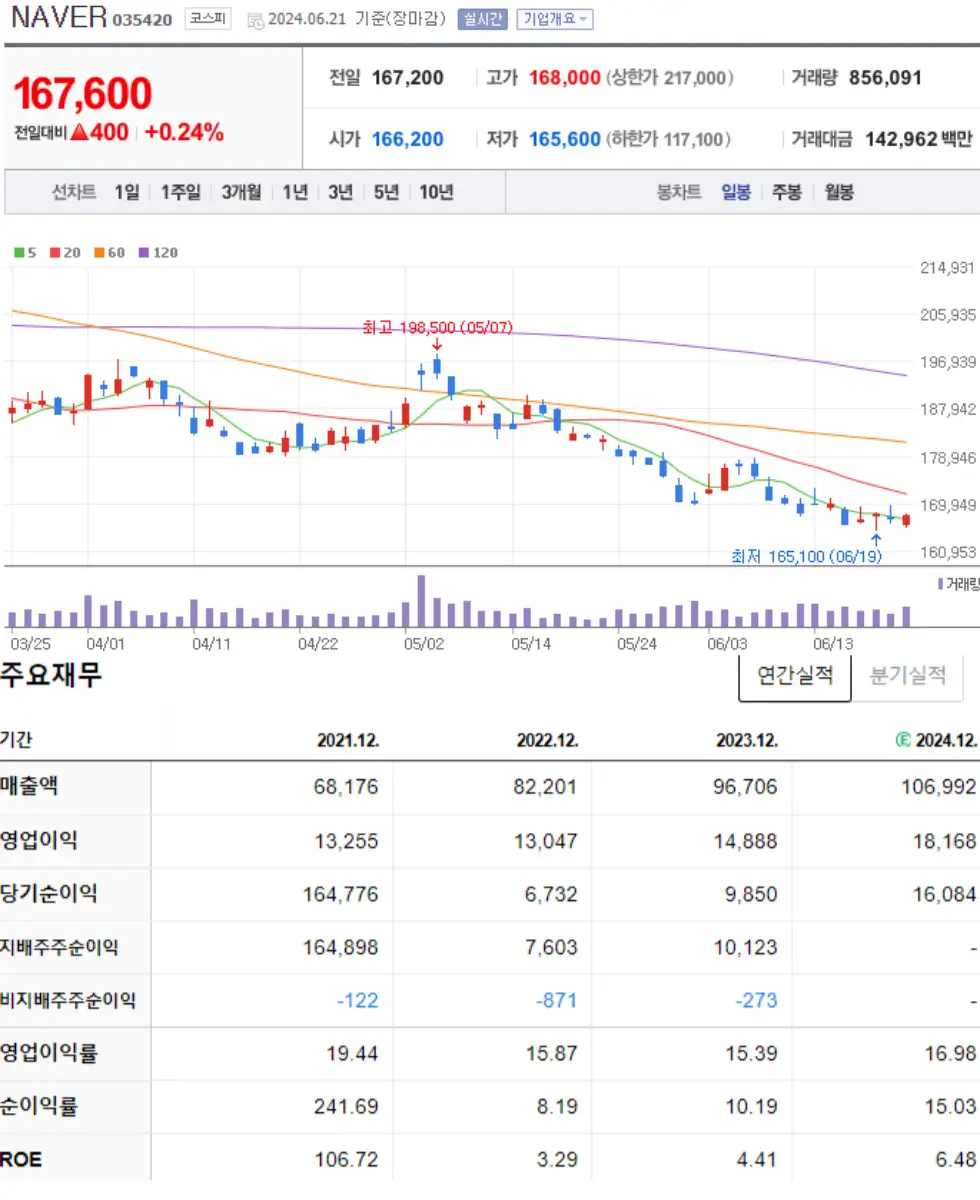The height and width of the screenshot is (1200, 980).
Task: Click the 코스피 market label
Action: tap(207, 19)
